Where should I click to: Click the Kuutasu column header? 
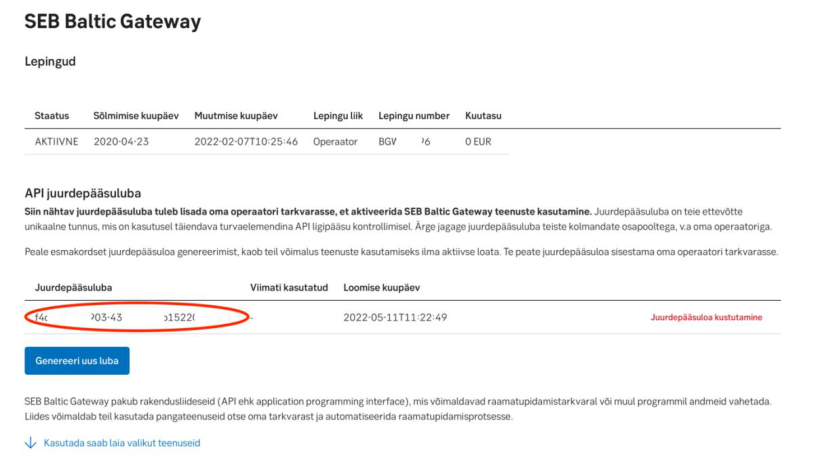click(x=483, y=116)
